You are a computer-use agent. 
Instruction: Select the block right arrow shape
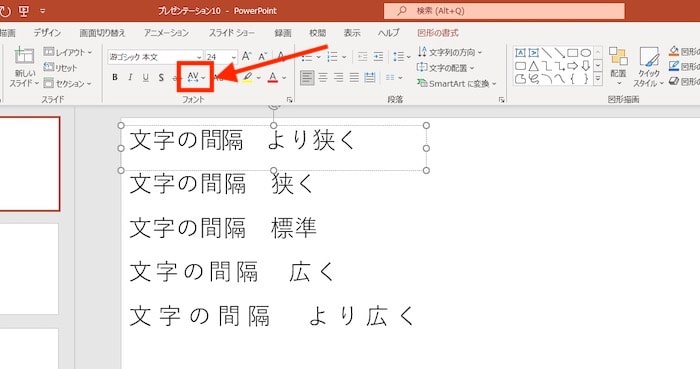573,66
